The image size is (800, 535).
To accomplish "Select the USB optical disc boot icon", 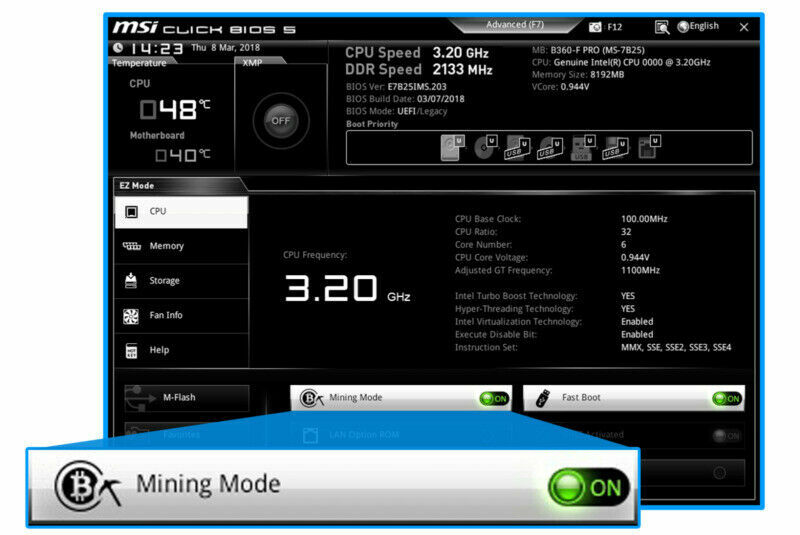I will click(x=550, y=148).
